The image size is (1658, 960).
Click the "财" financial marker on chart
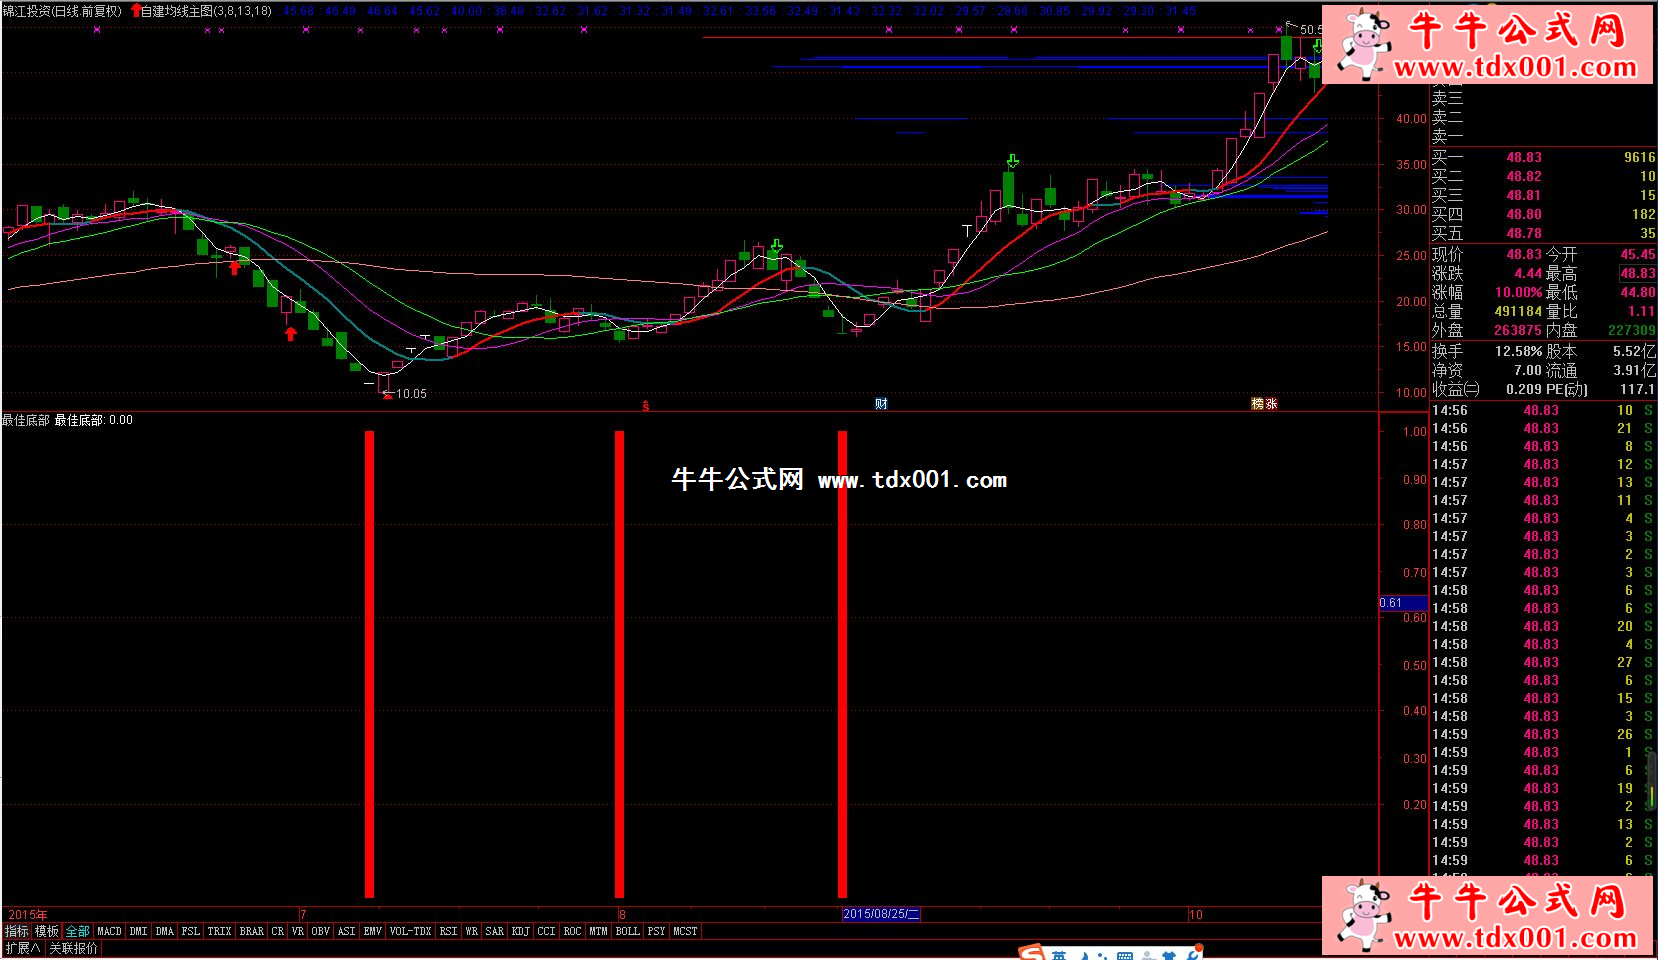(x=881, y=404)
